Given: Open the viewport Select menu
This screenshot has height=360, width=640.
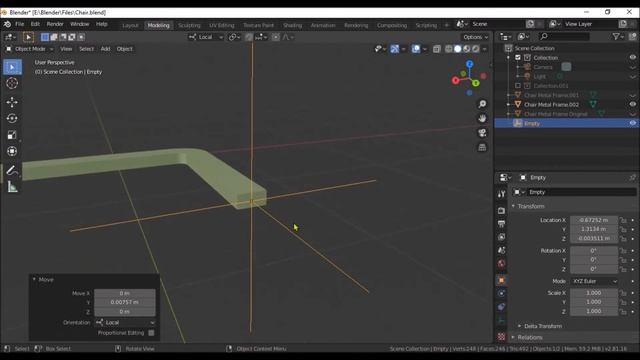Looking at the screenshot, I should coord(87,49).
